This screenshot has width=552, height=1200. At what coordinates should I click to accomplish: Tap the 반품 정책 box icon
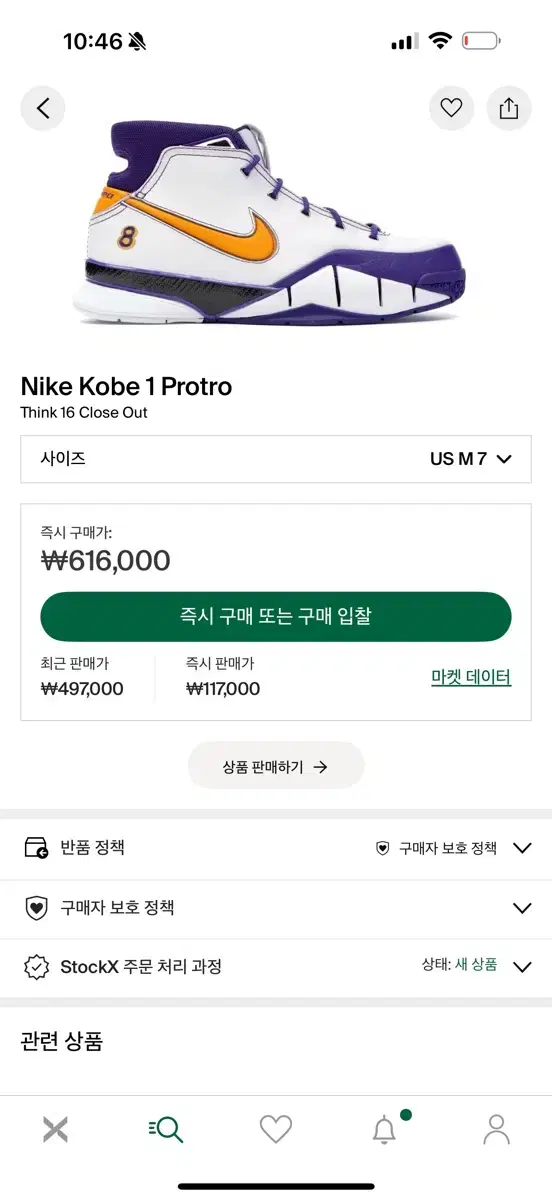click(x=36, y=848)
